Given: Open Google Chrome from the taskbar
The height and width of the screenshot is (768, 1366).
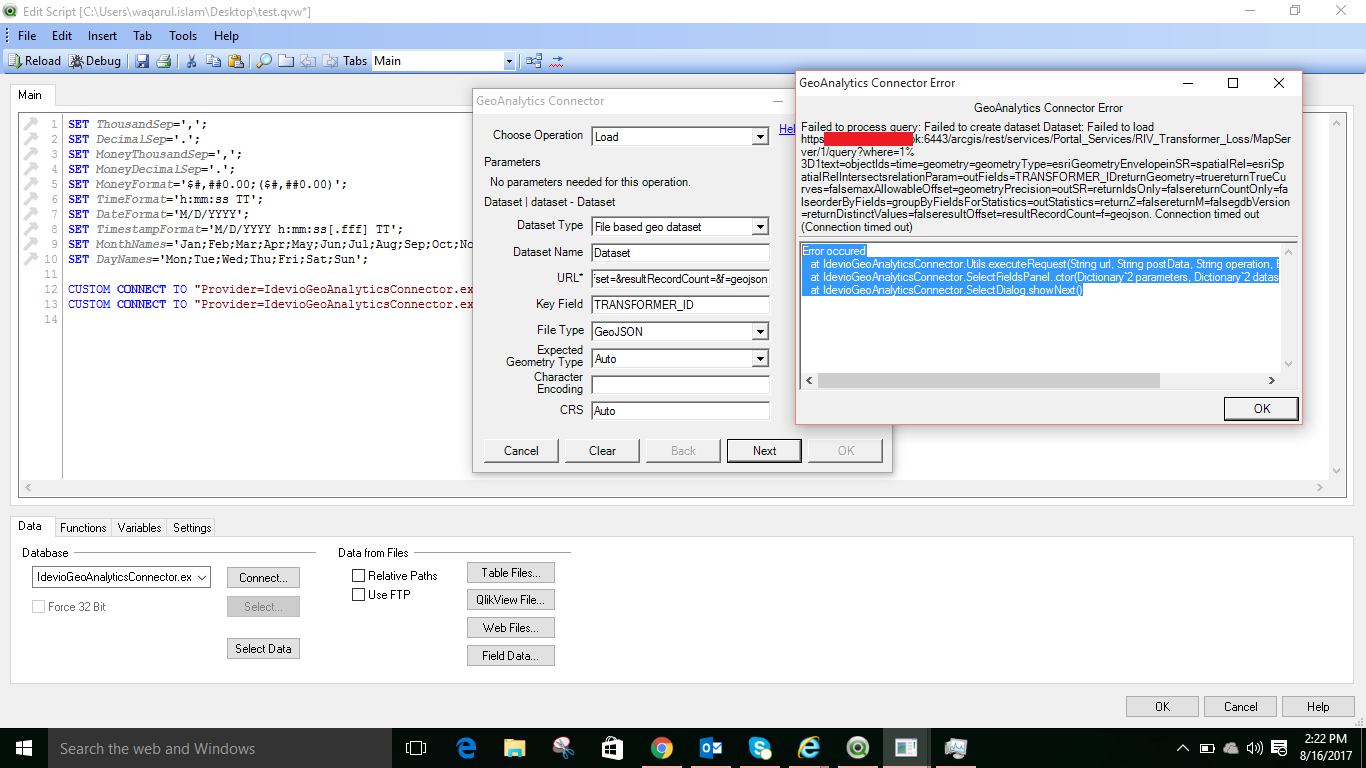Looking at the screenshot, I should pos(661,748).
